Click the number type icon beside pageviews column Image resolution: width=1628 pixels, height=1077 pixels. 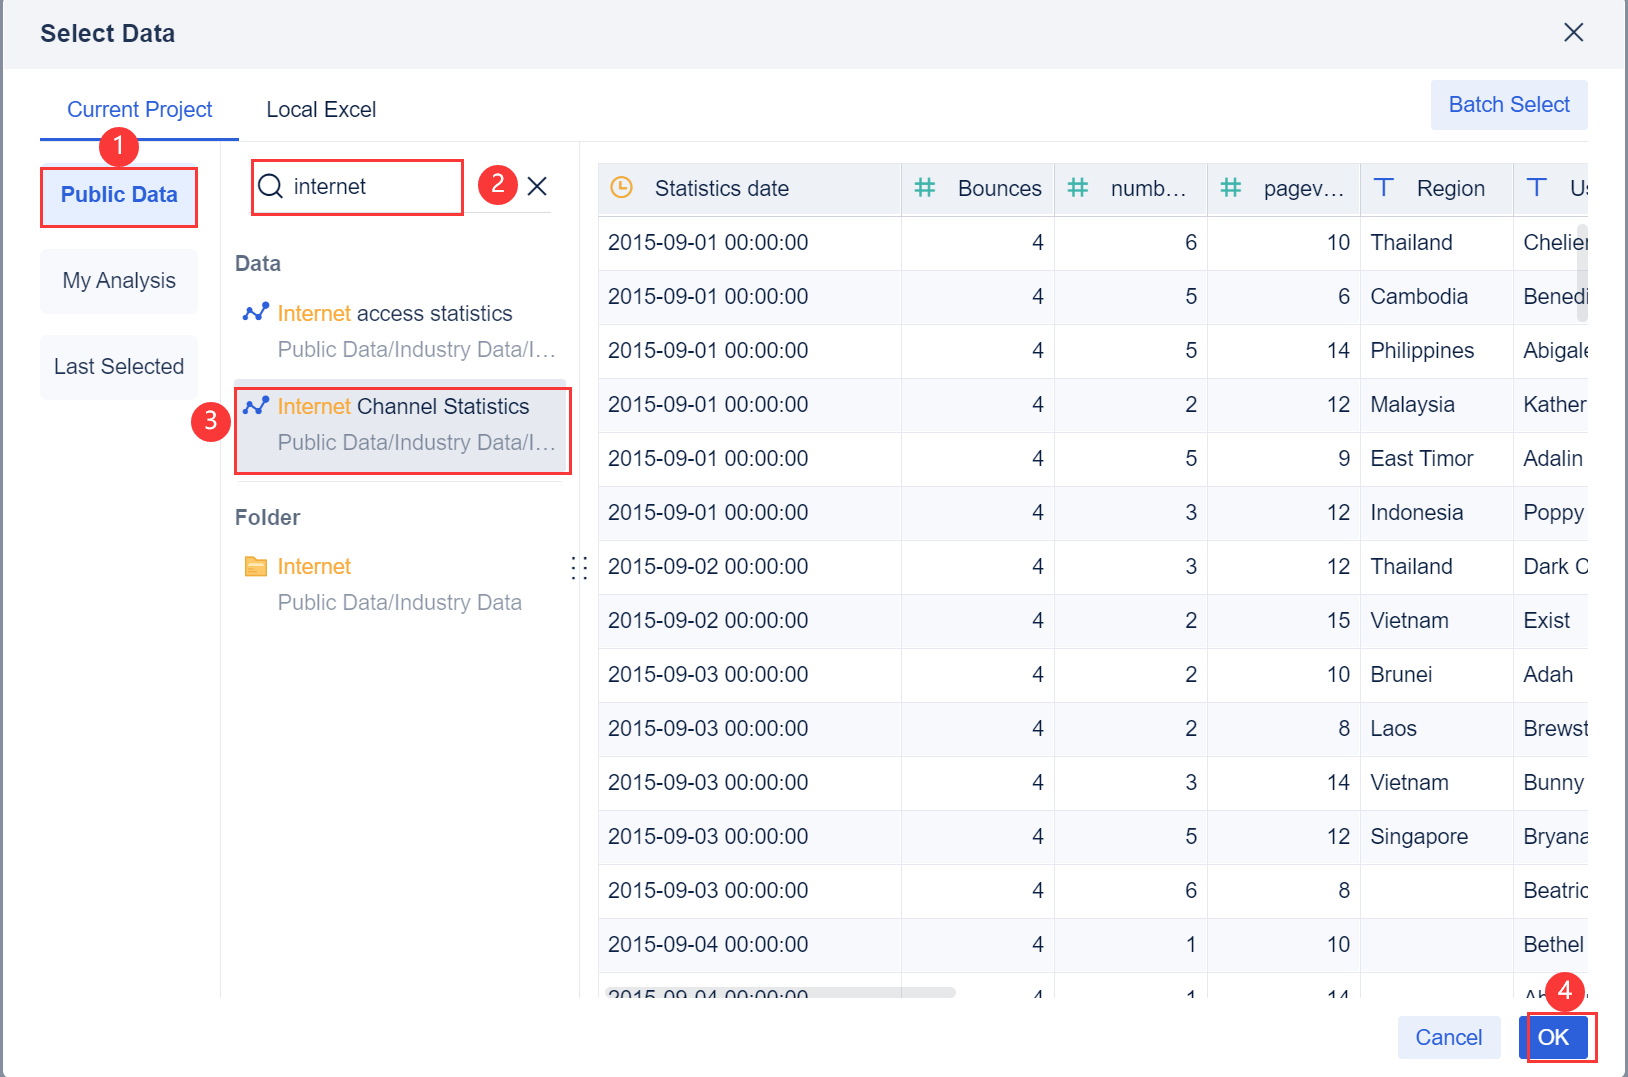click(1231, 188)
